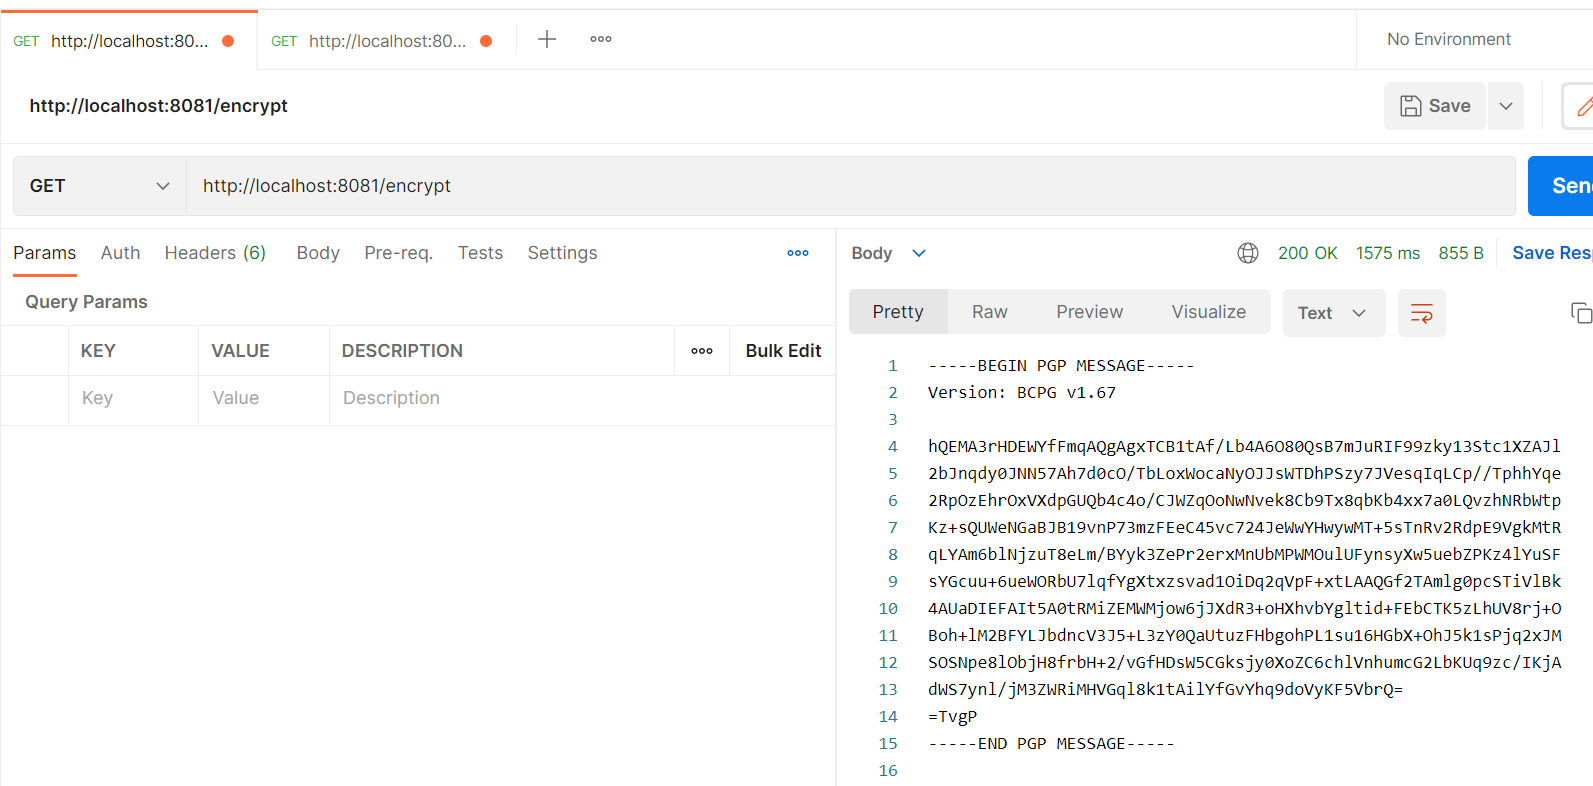Switch to the Headers (6) tab
The height and width of the screenshot is (786, 1593).
pos(215,253)
